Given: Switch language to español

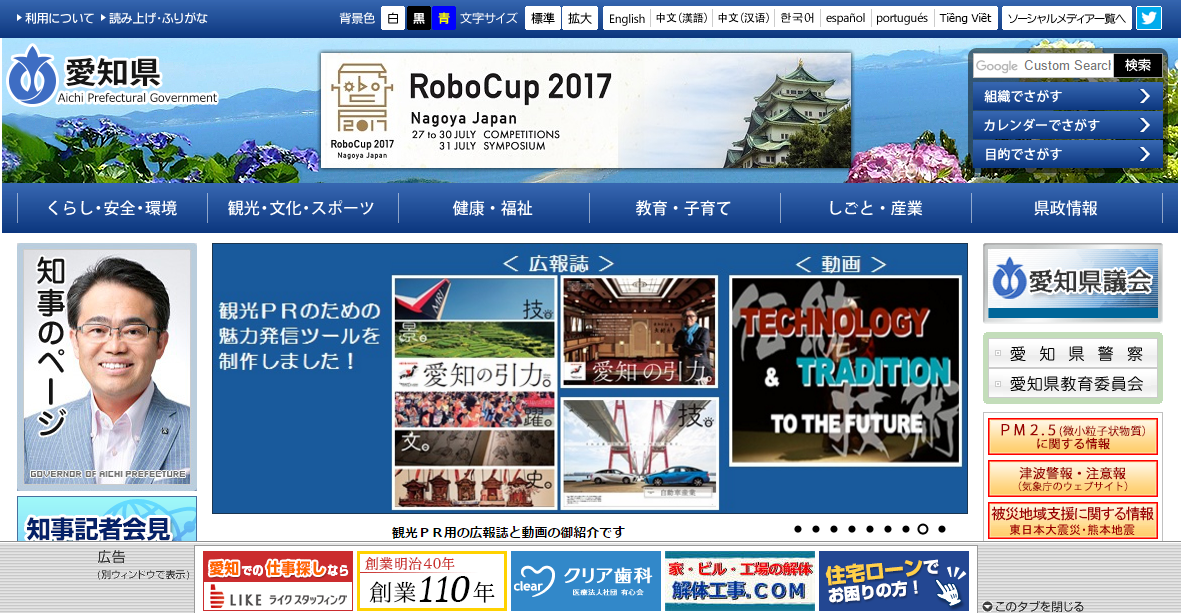Looking at the screenshot, I should [x=845, y=18].
